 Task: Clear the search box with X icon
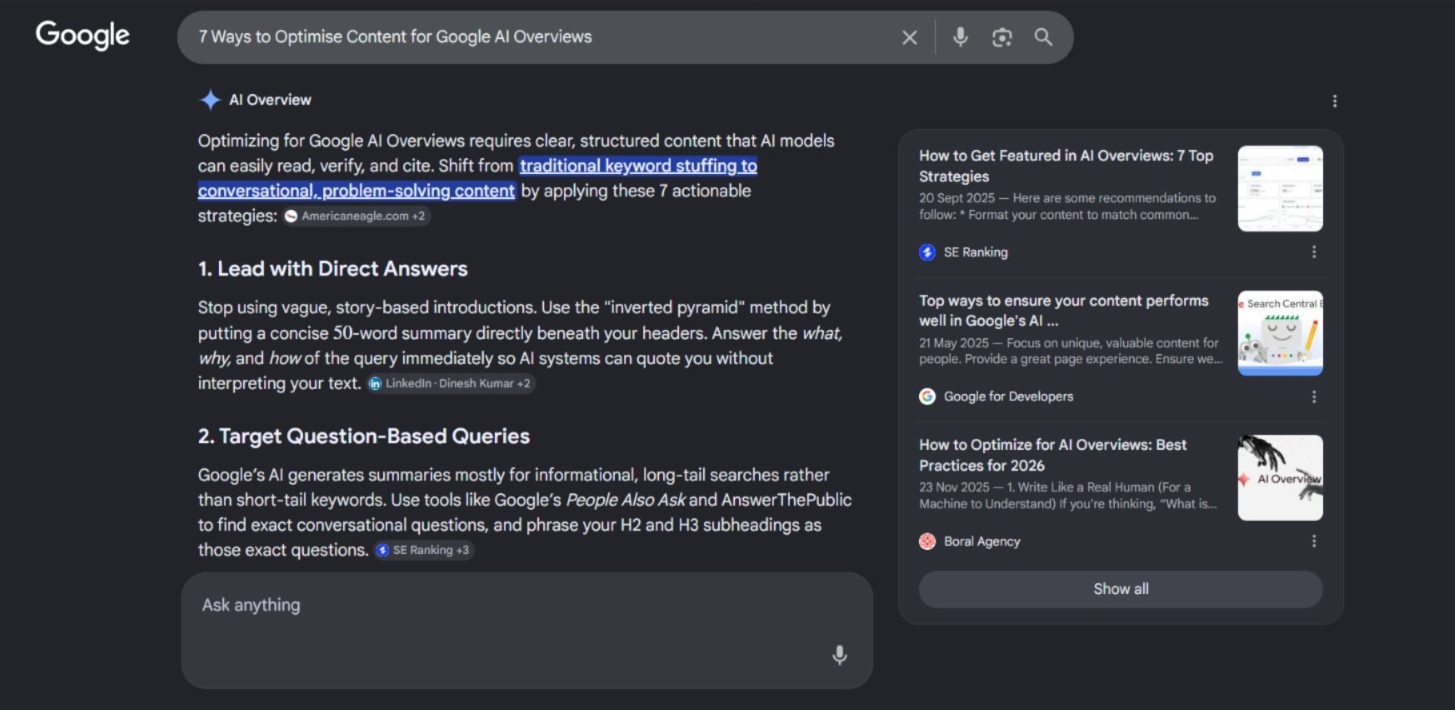909,37
